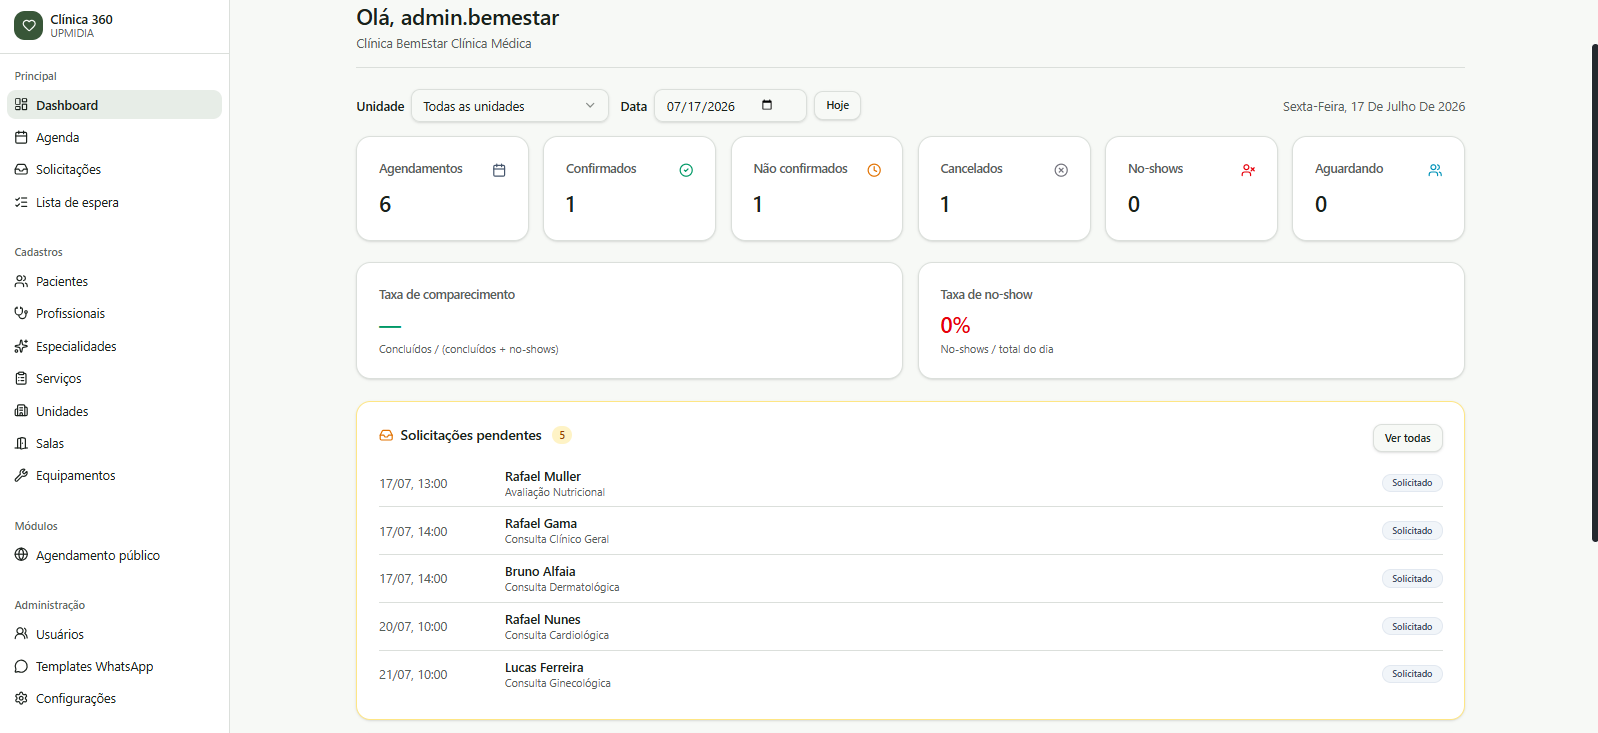Navigate to Profissionais
Image resolution: width=1598 pixels, height=733 pixels.
[114, 313]
